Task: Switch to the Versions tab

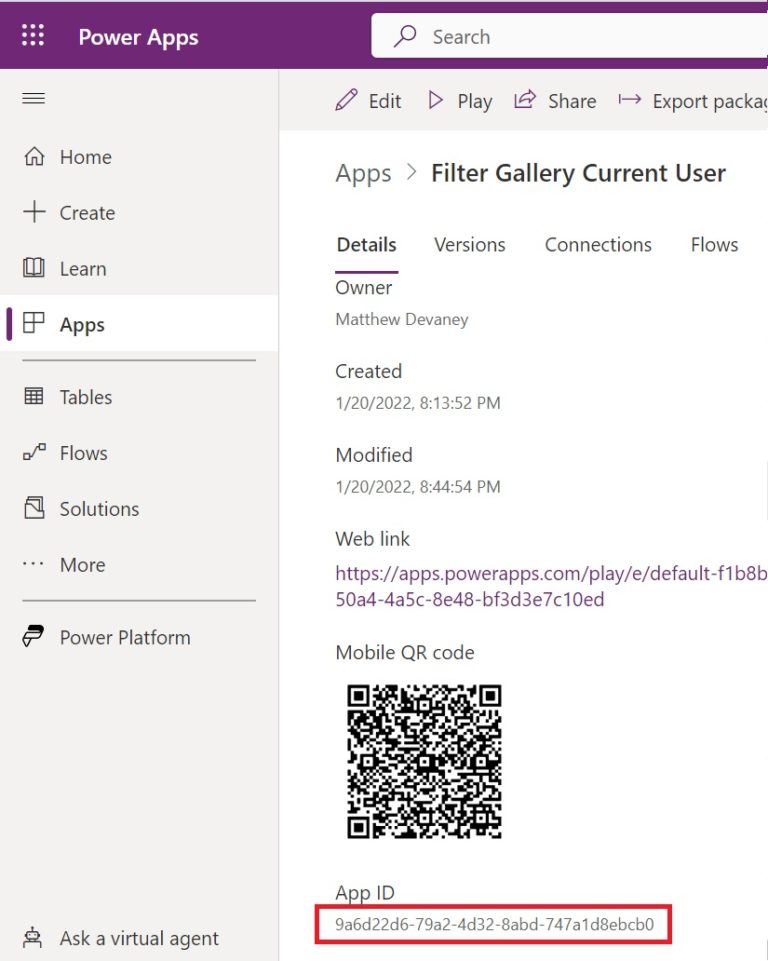Action: tap(469, 244)
